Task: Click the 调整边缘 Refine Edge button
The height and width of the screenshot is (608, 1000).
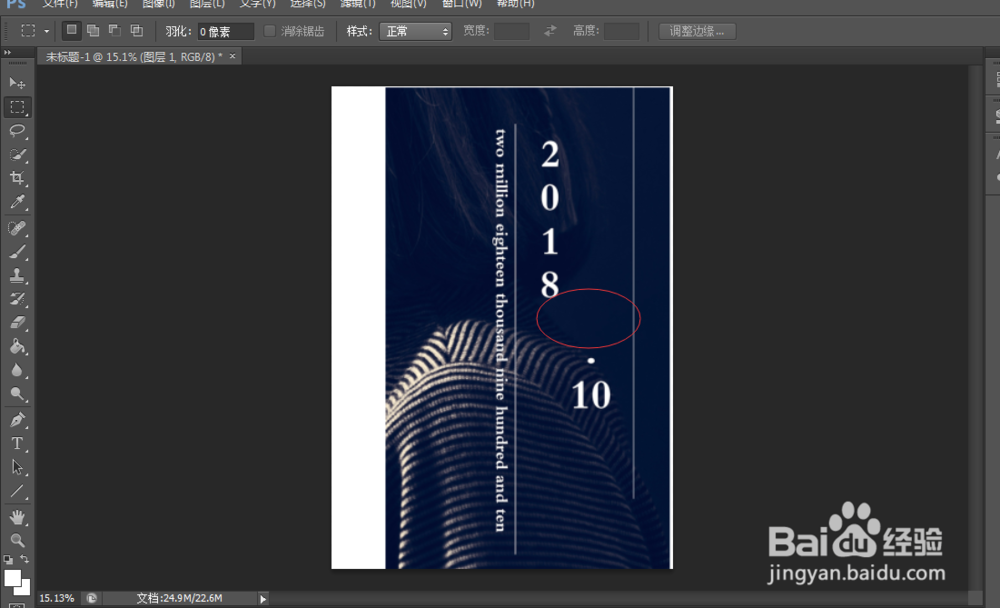Action: [696, 30]
